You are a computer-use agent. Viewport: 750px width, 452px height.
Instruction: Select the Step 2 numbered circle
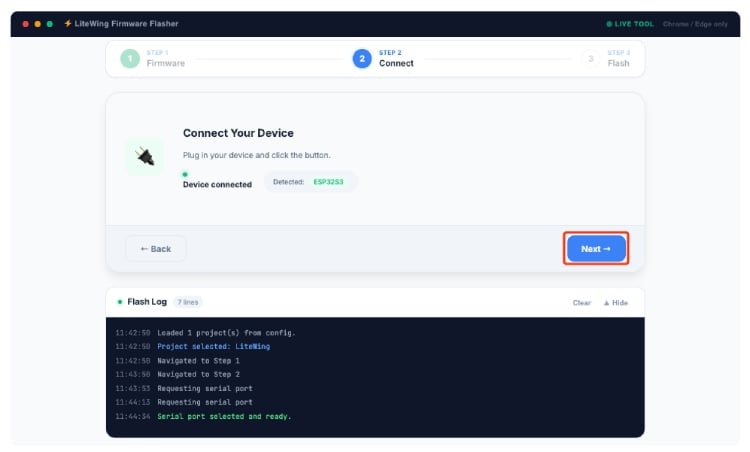(x=361, y=58)
